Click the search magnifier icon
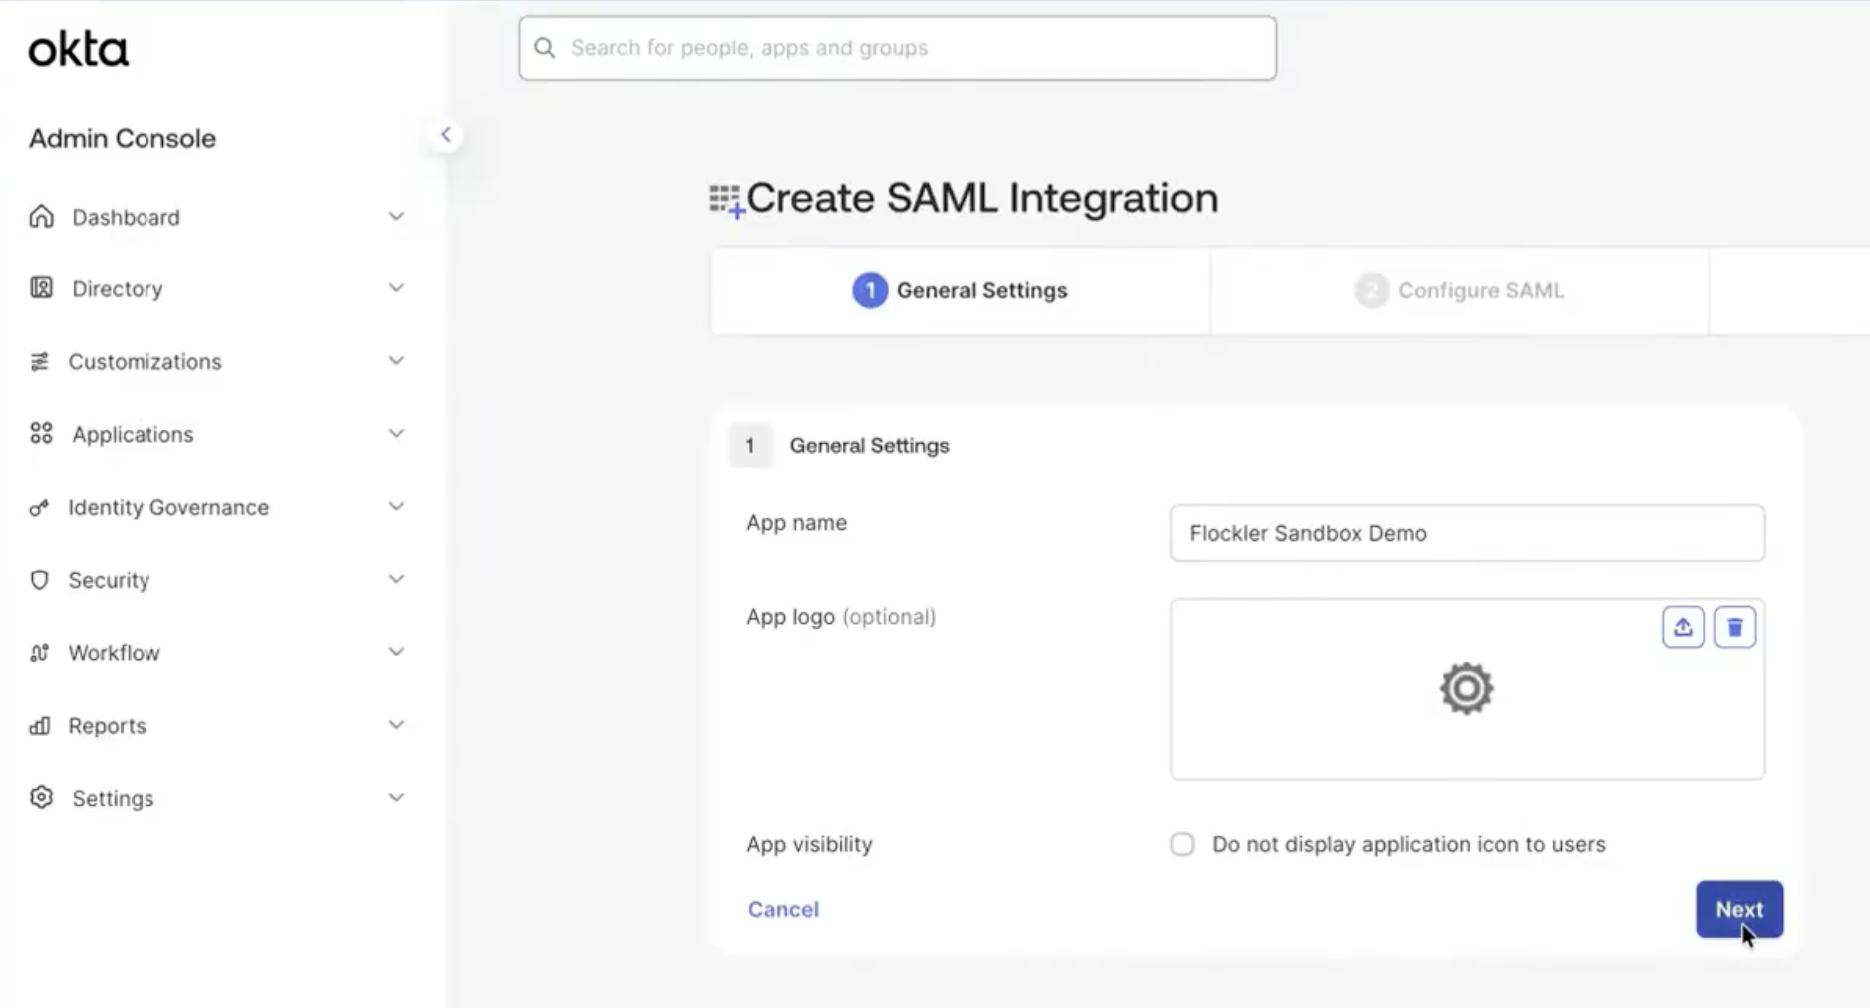The width and height of the screenshot is (1870, 1008). point(545,48)
